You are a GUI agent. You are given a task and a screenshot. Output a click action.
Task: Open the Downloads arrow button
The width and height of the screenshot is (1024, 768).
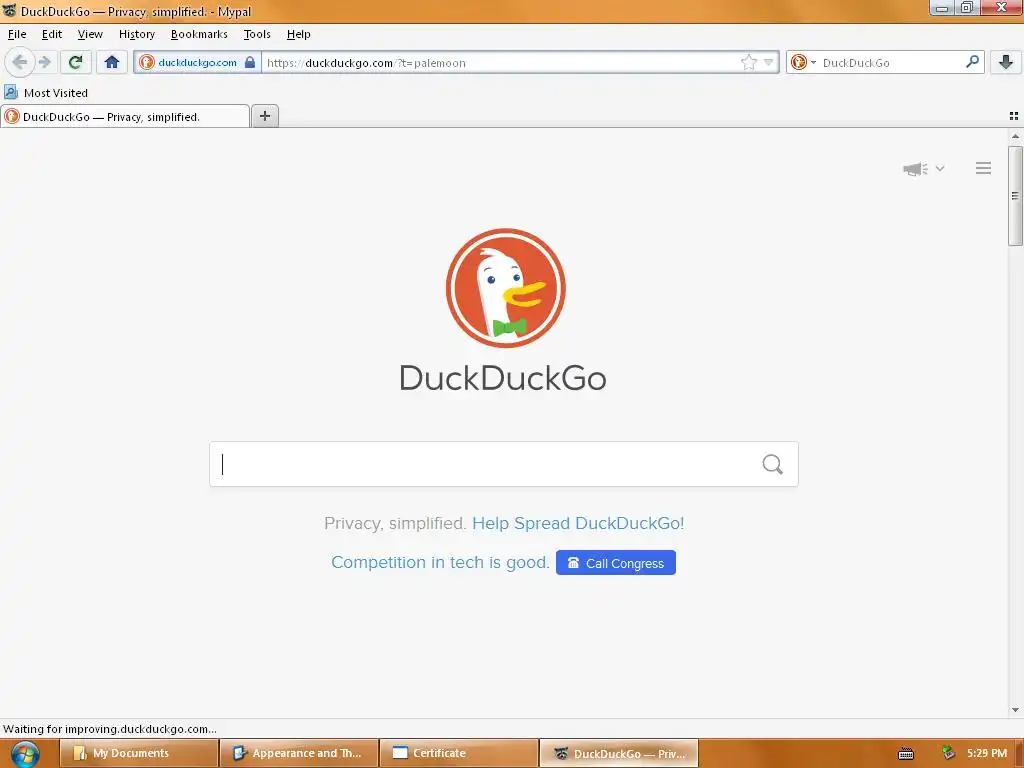coord(1006,62)
